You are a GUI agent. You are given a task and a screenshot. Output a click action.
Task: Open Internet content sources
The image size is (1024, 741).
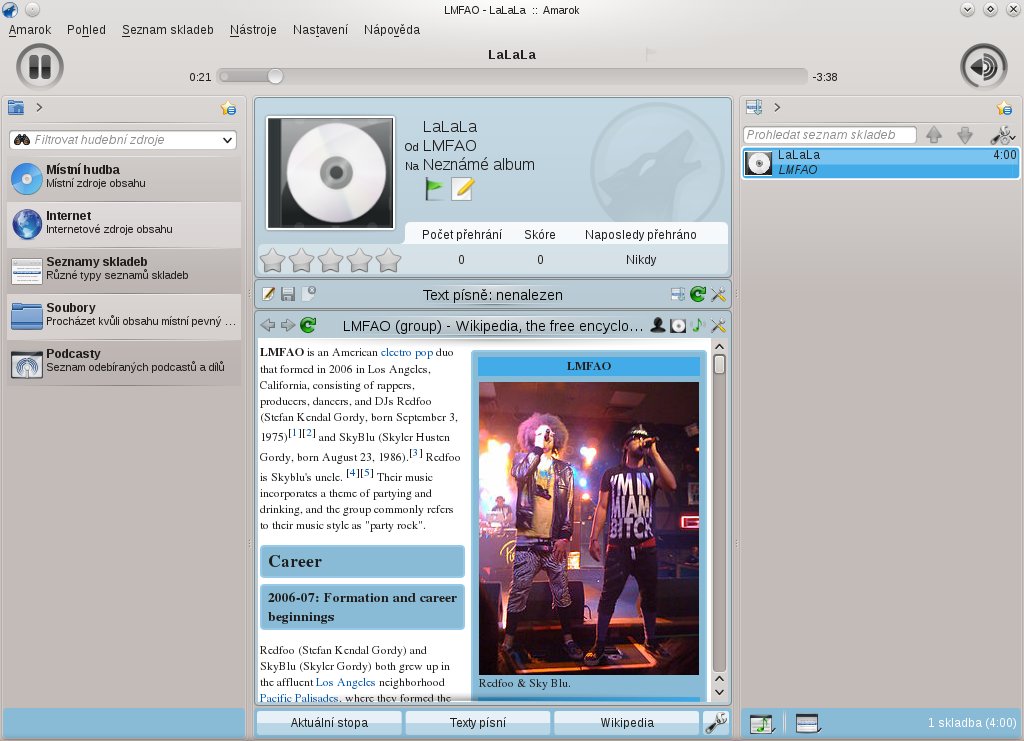(x=124, y=223)
